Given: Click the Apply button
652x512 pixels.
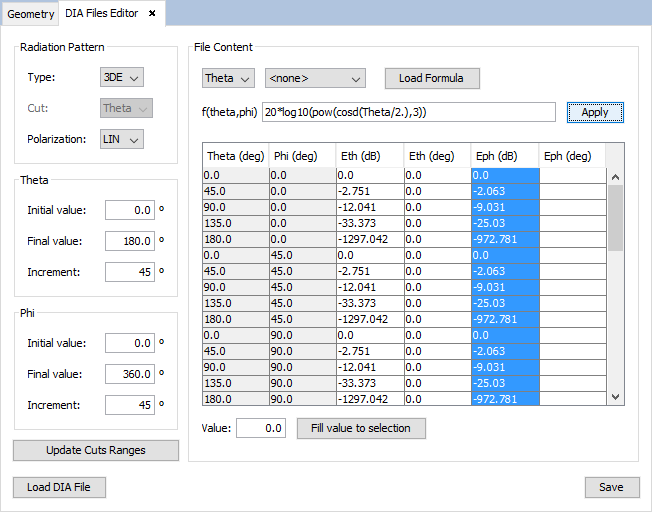Looking at the screenshot, I should [x=595, y=112].
